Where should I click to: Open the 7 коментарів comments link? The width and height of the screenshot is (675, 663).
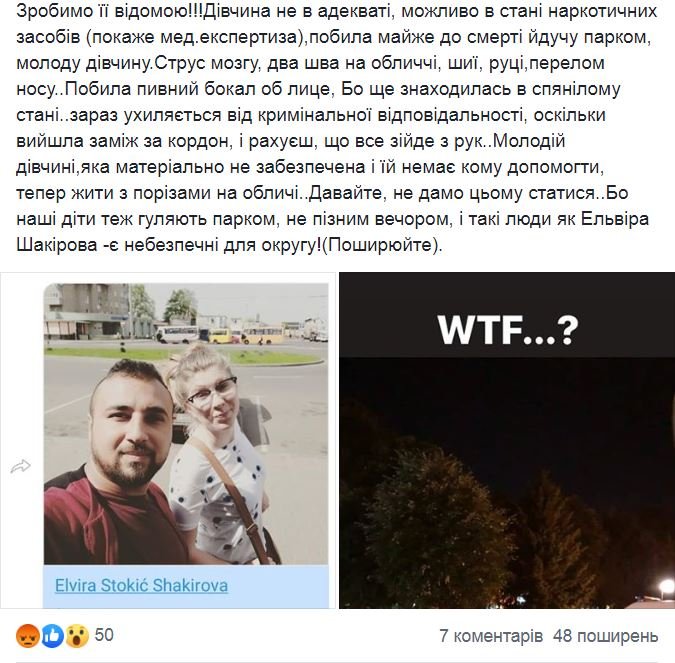[x=491, y=636]
